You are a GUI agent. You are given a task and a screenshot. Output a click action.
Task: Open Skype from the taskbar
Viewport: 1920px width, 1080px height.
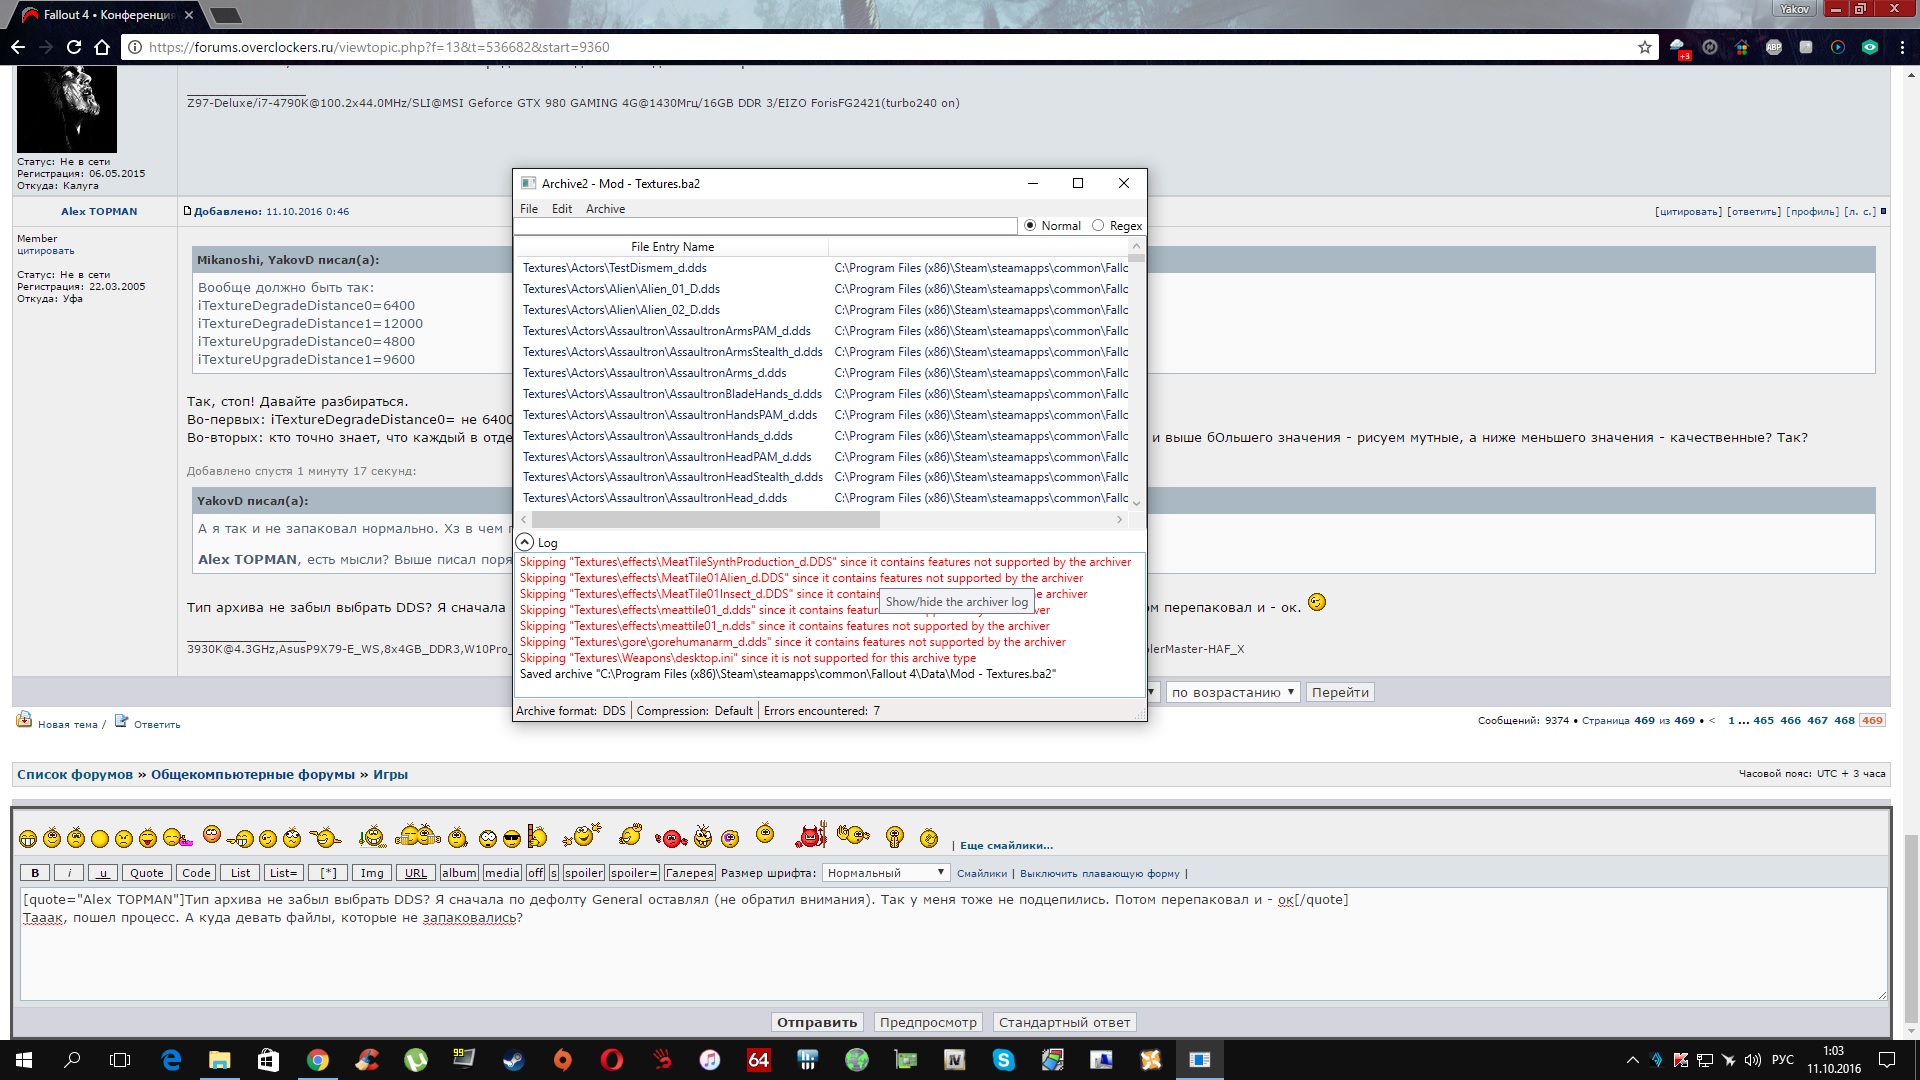(1003, 1060)
